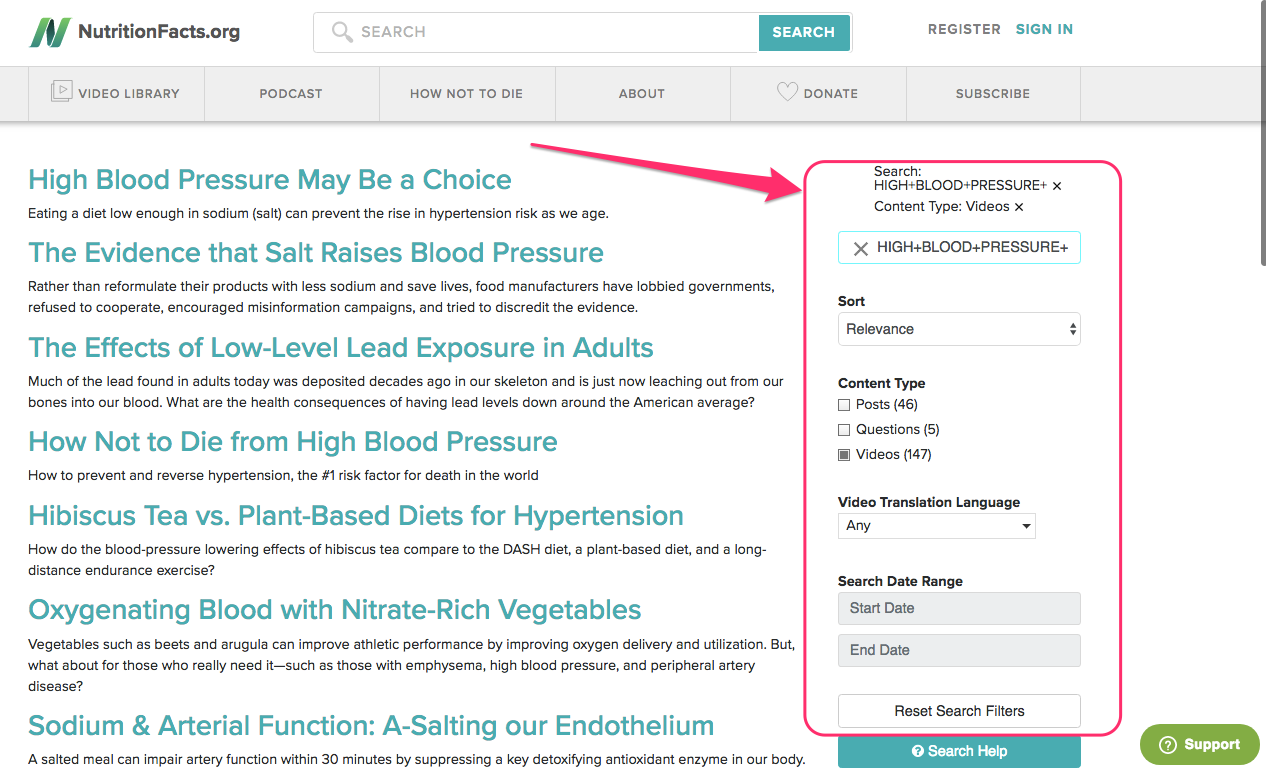This screenshot has width=1266, height=773.
Task: Expand the Video Translation Language dropdown
Action: 936,526
